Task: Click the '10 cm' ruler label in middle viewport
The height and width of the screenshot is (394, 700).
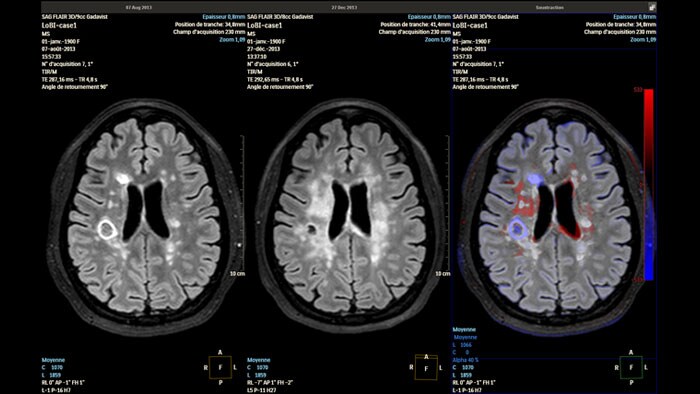Action: pyautogui.click(x=442, y=274)
